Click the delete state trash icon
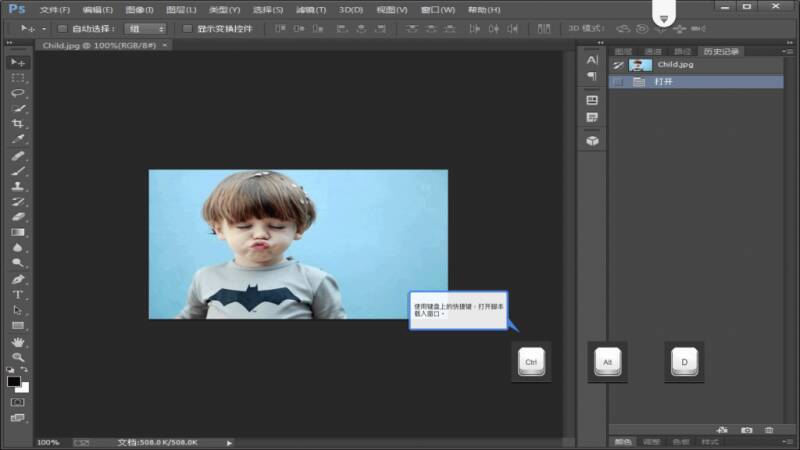This screenshot has width=800, height=450. click(769, 430)
